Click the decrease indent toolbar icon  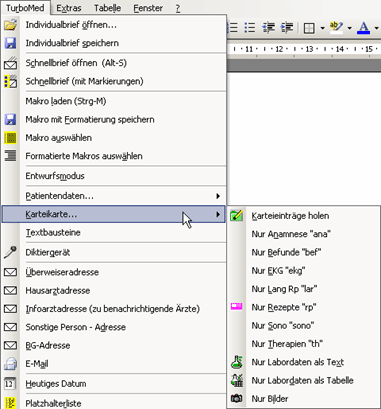click(x=268, y=28)
